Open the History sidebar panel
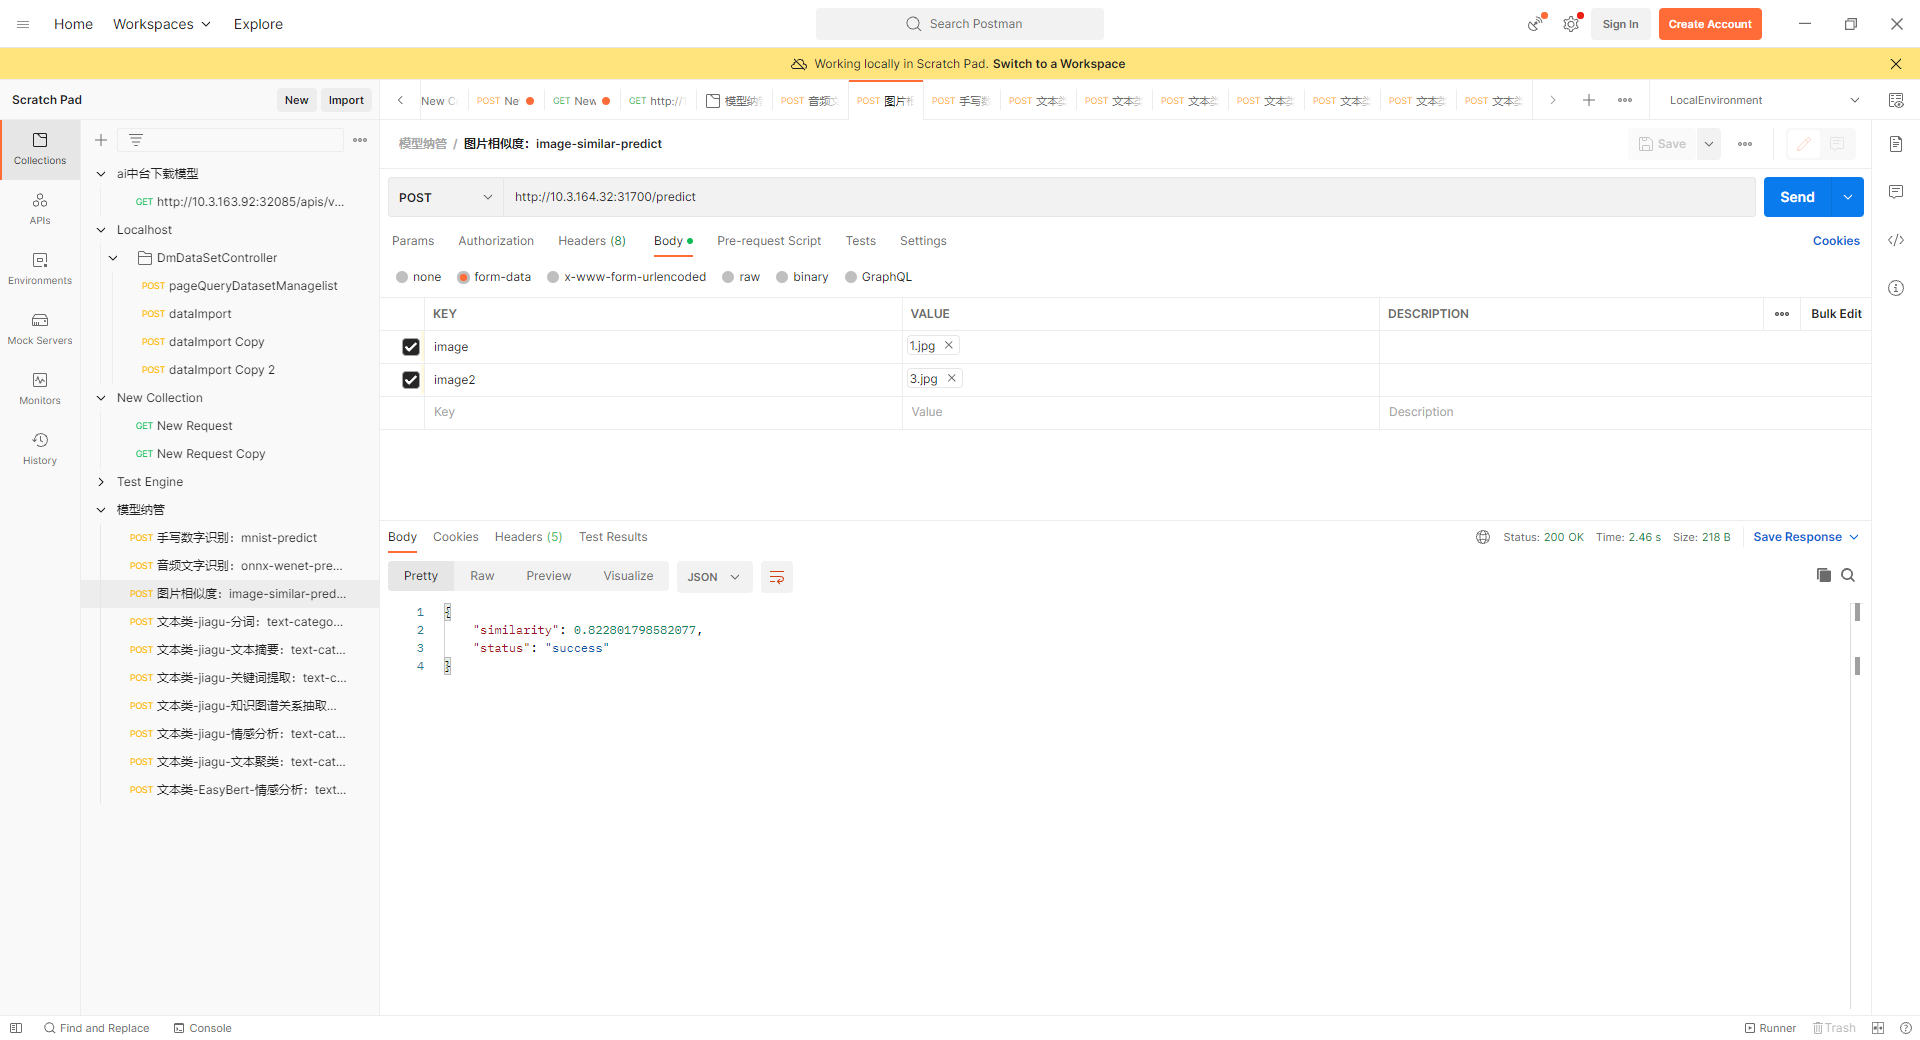The width and height of the screenshot is (1920, 1040). tap(40, 449)
